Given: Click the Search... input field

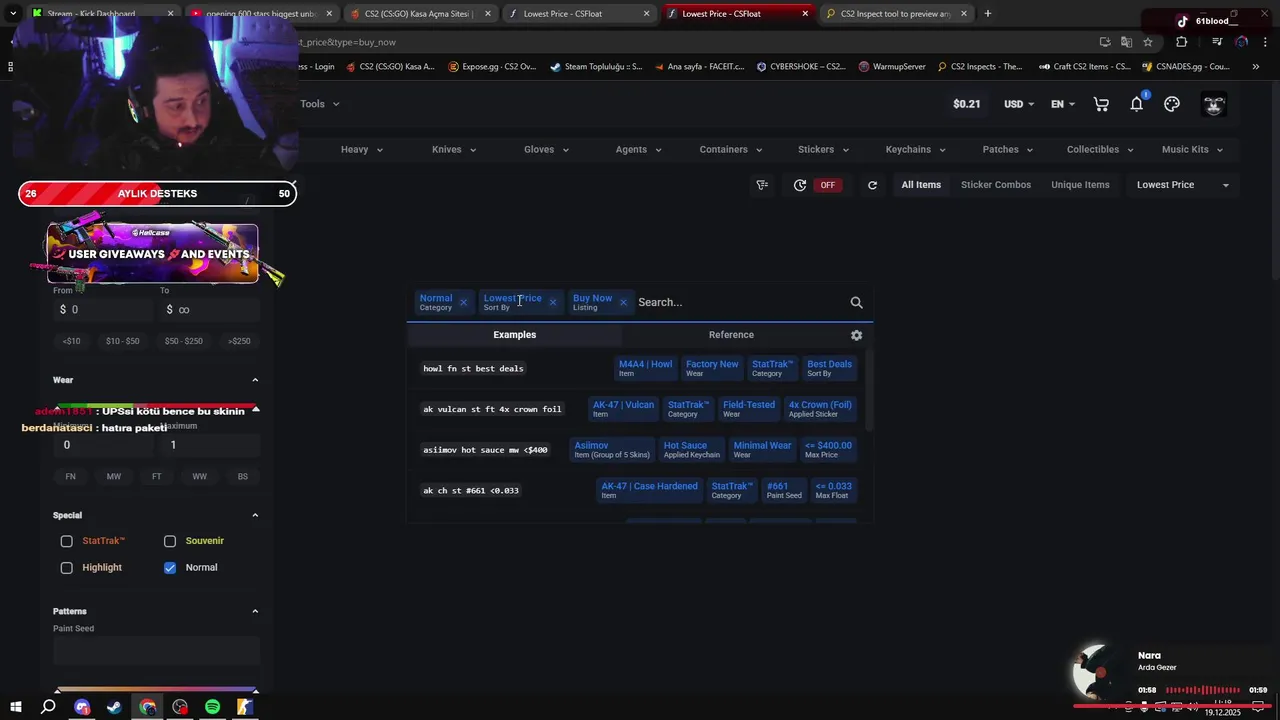Looking at the screenshot, I should coord(738,302).
